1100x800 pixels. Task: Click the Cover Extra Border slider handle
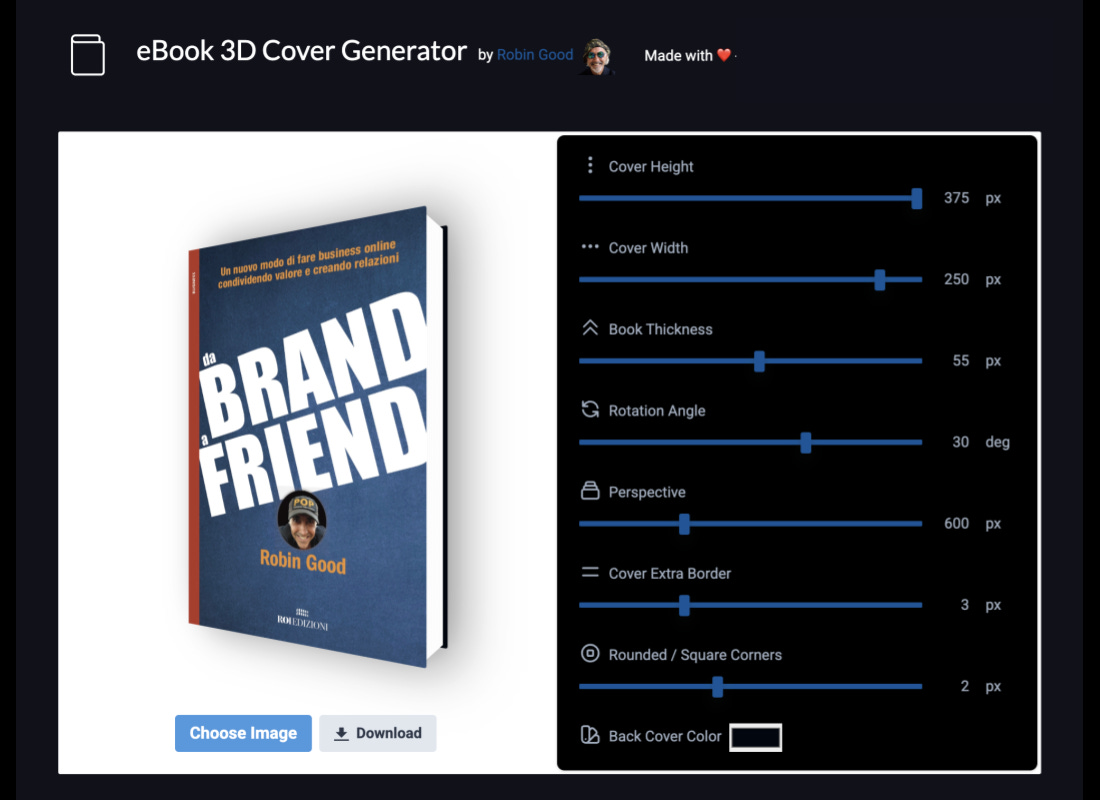(684, 606)
